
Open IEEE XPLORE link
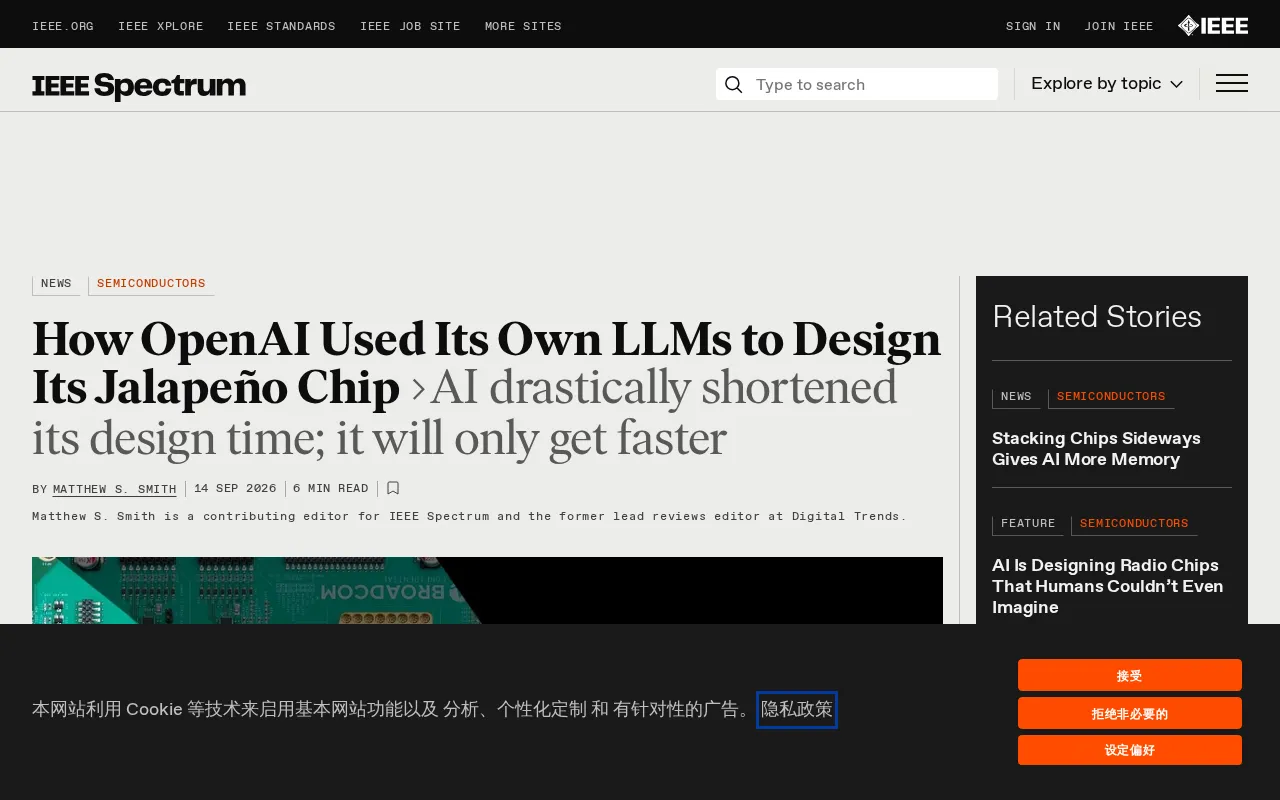click(161, 27)
